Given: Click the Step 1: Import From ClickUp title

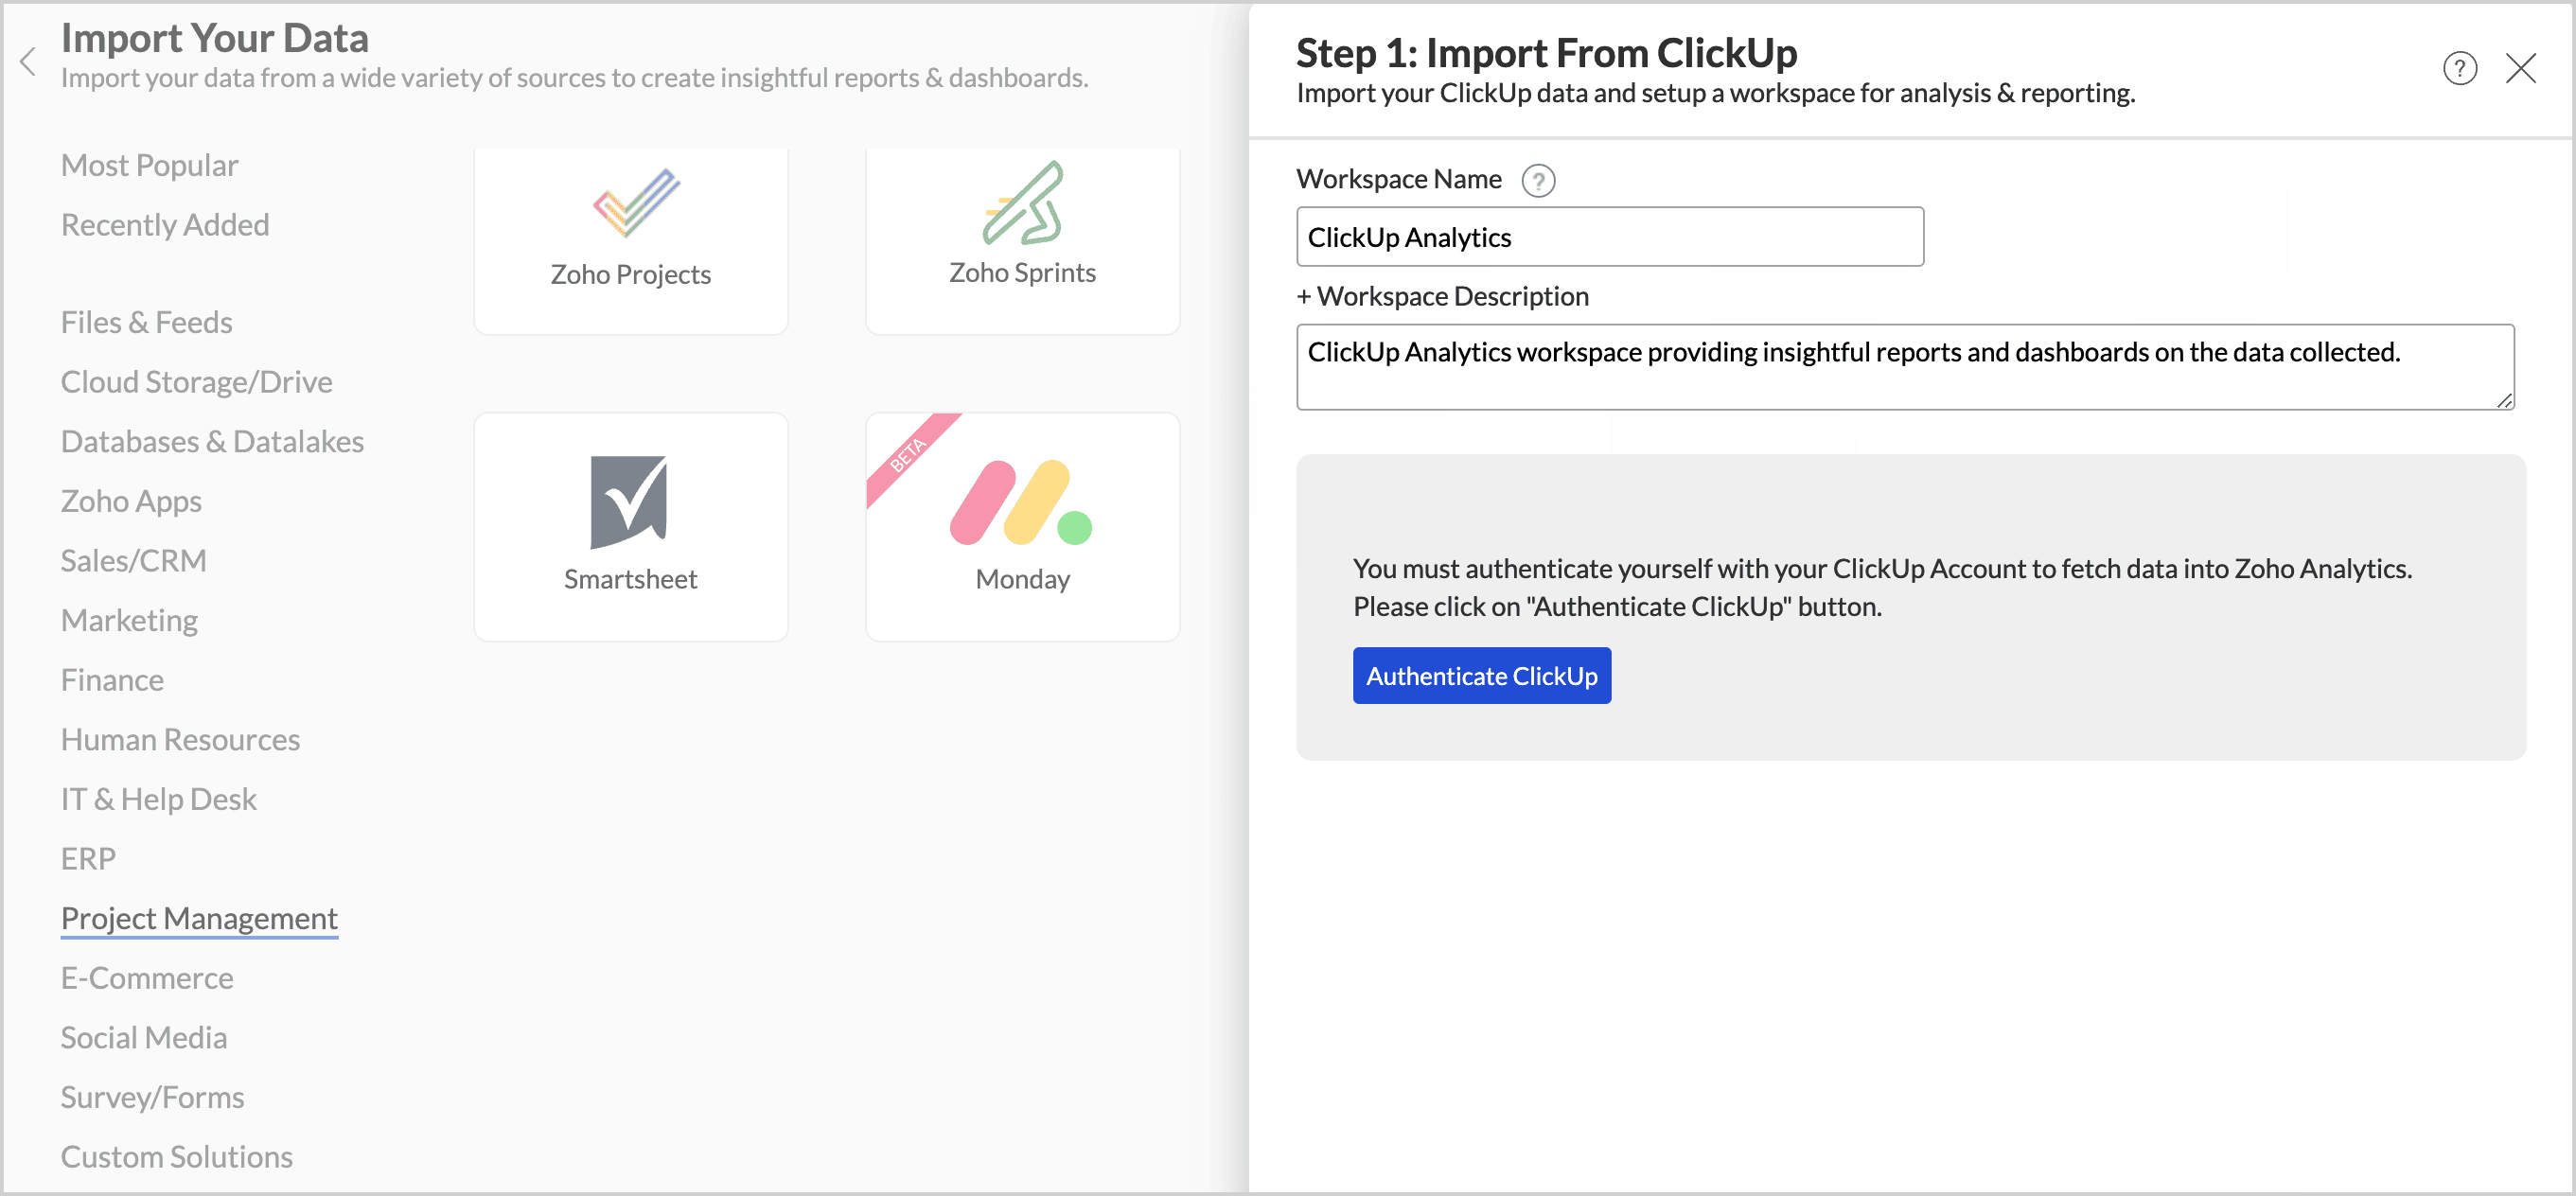Looking at the screenshot, I should coord(1546,52).
